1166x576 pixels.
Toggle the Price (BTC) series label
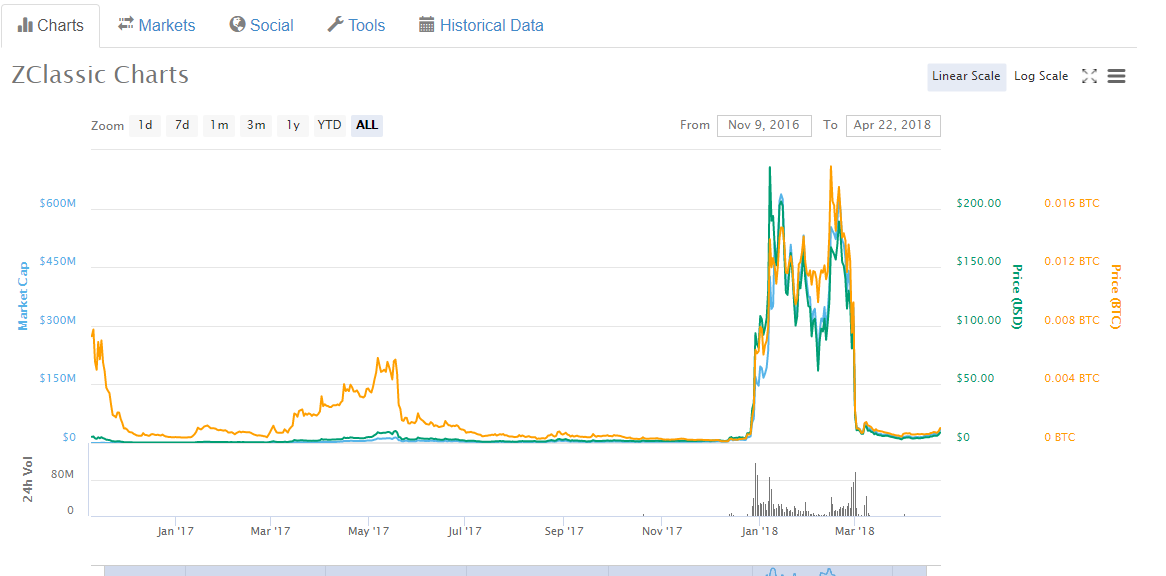(x=1114, y=296)
